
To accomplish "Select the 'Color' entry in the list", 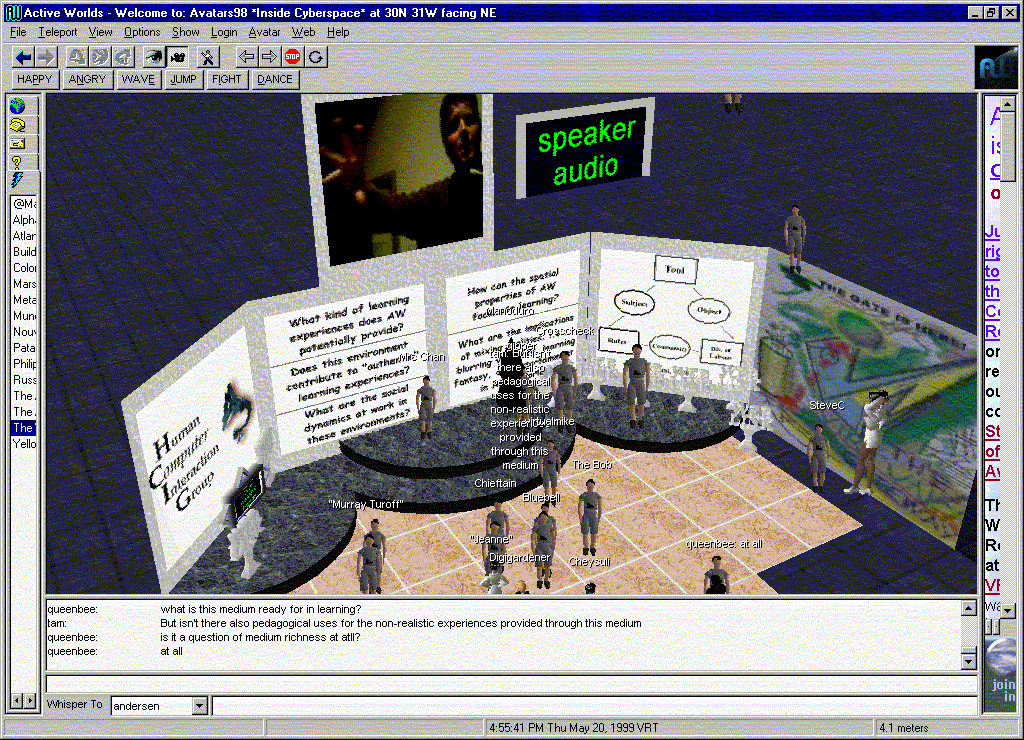I will 24,267.
